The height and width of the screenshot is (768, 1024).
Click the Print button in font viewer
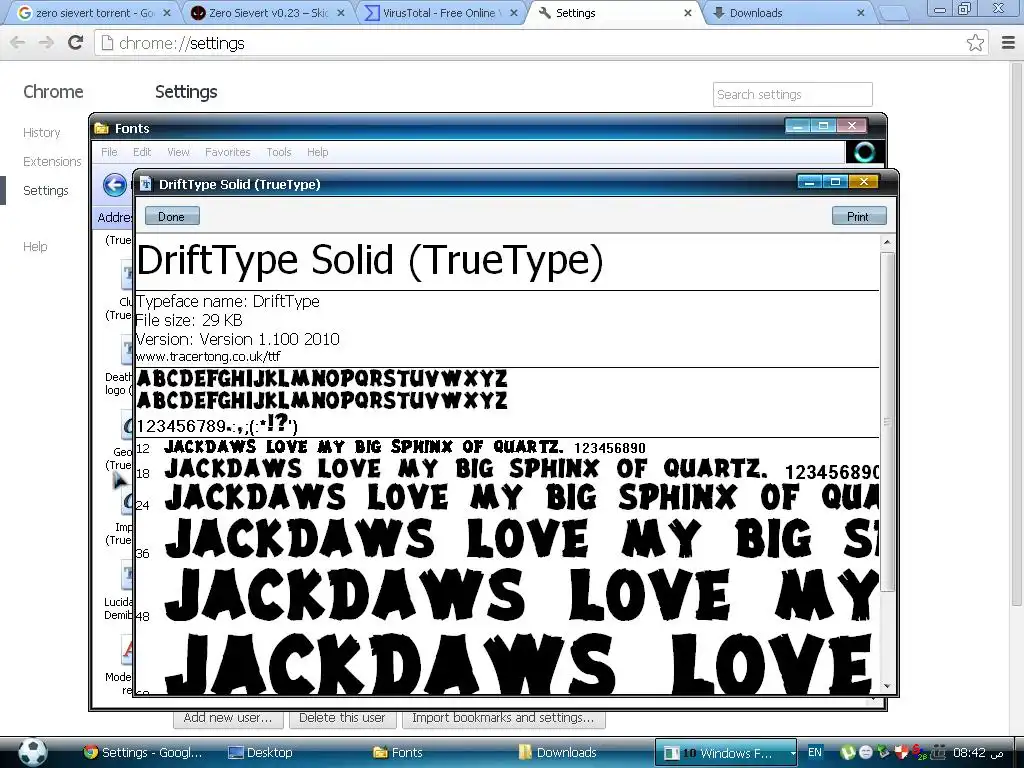(858, 217)
